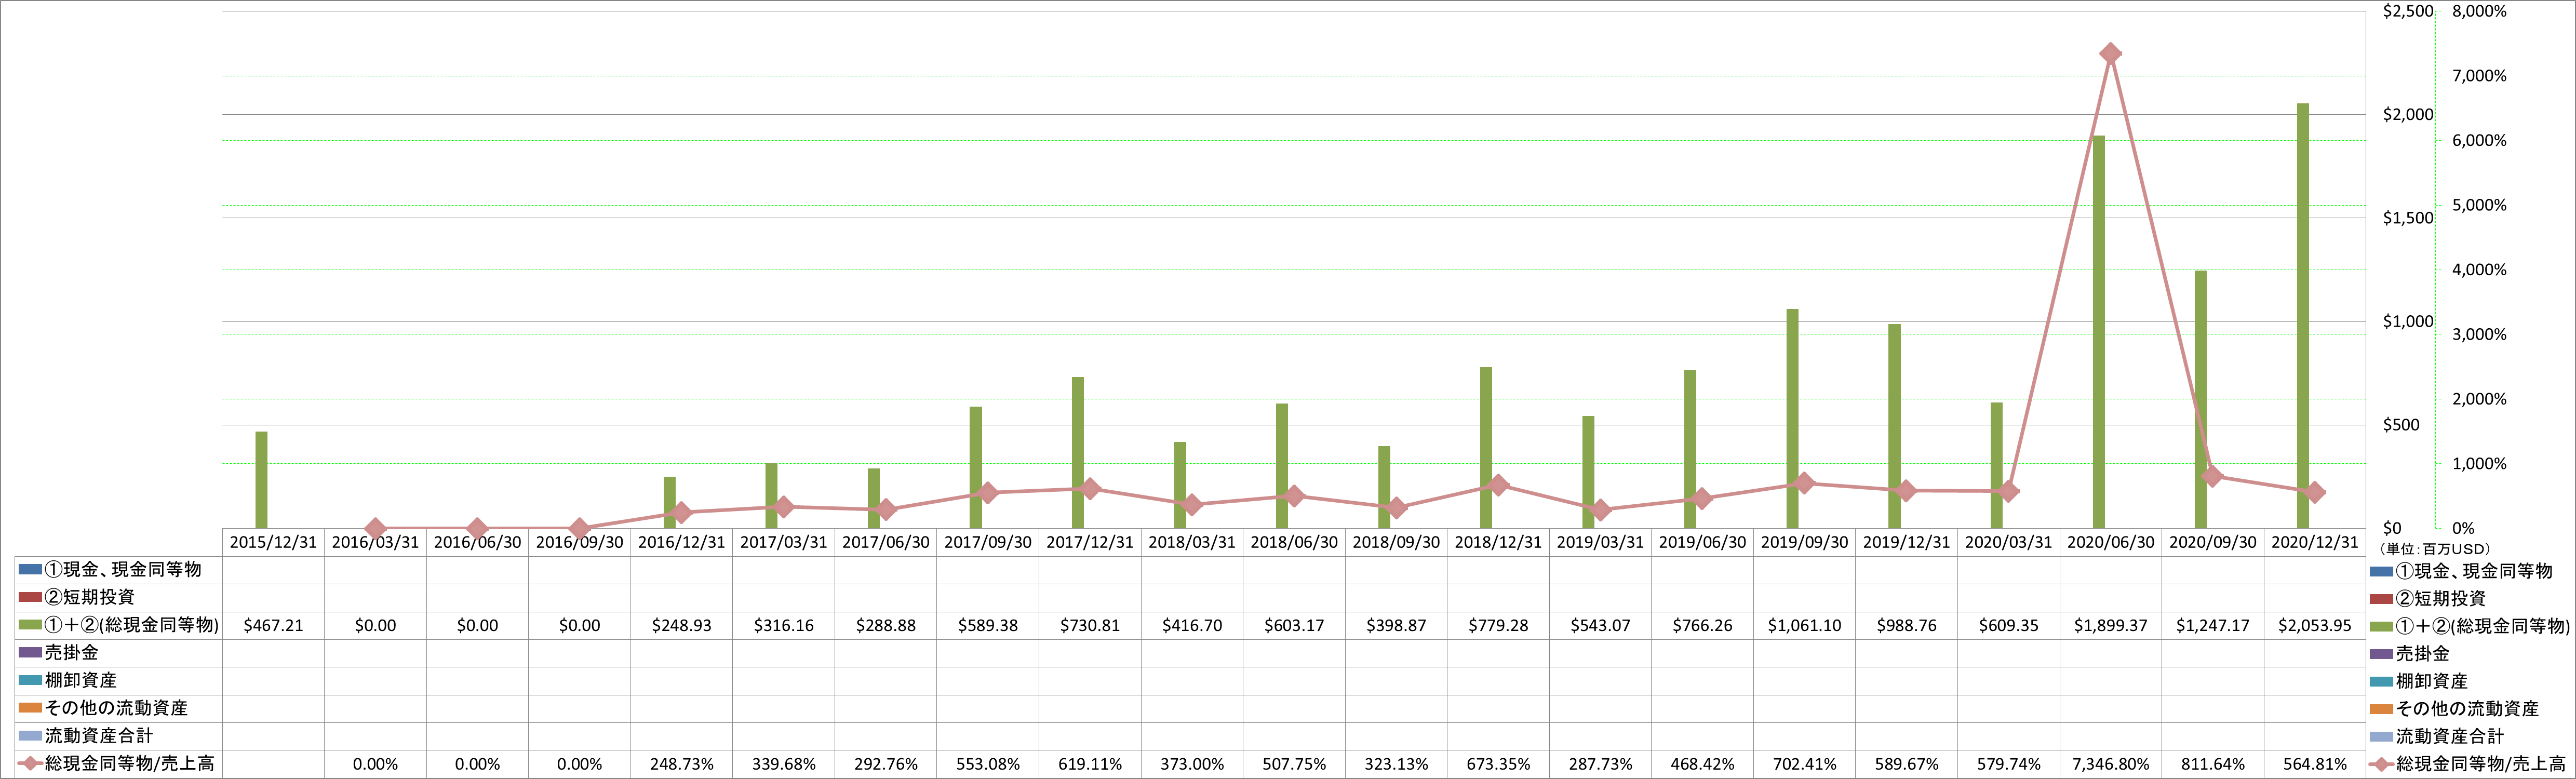Click the 811.64% cell
This screenshot has width=2576, height=779.
point(2213,764)
